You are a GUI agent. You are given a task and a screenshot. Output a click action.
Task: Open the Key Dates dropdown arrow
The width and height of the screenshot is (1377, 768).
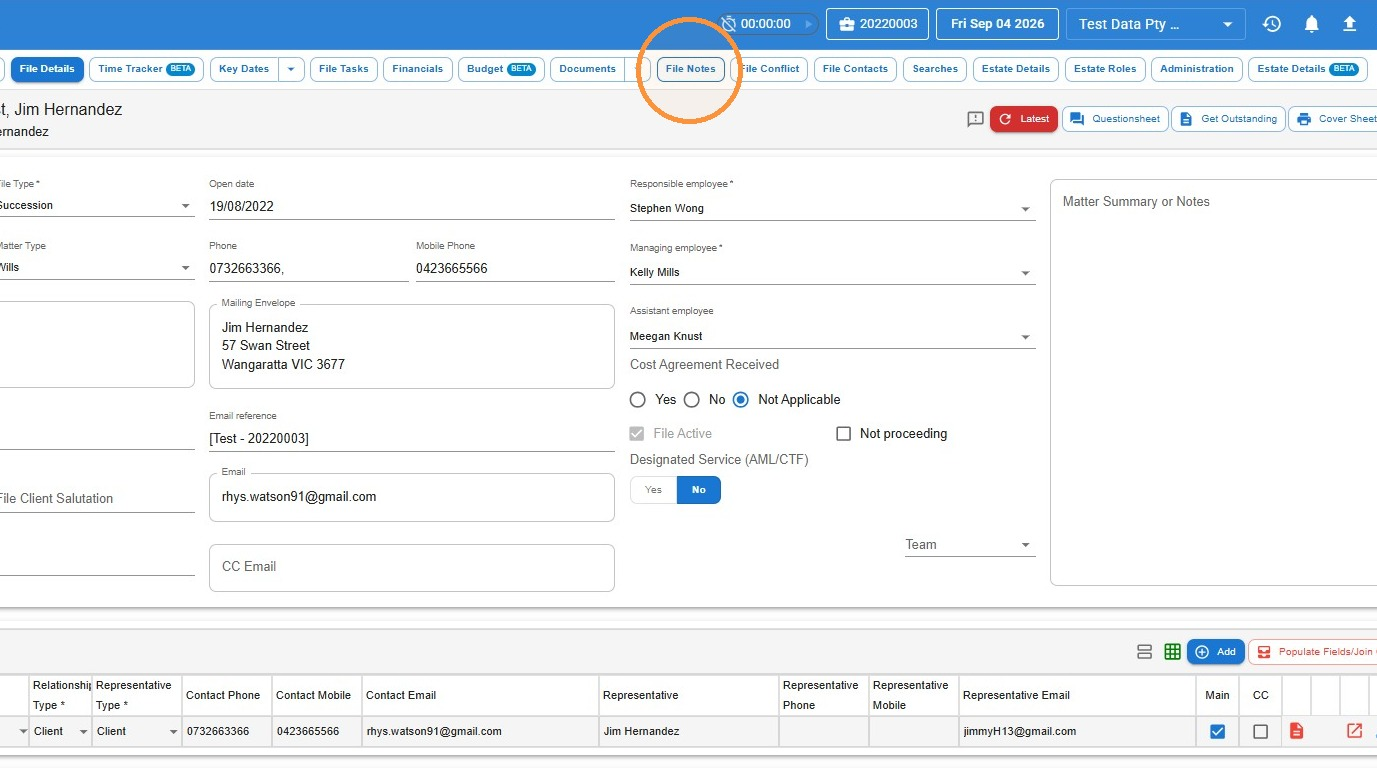click(291, 69)
